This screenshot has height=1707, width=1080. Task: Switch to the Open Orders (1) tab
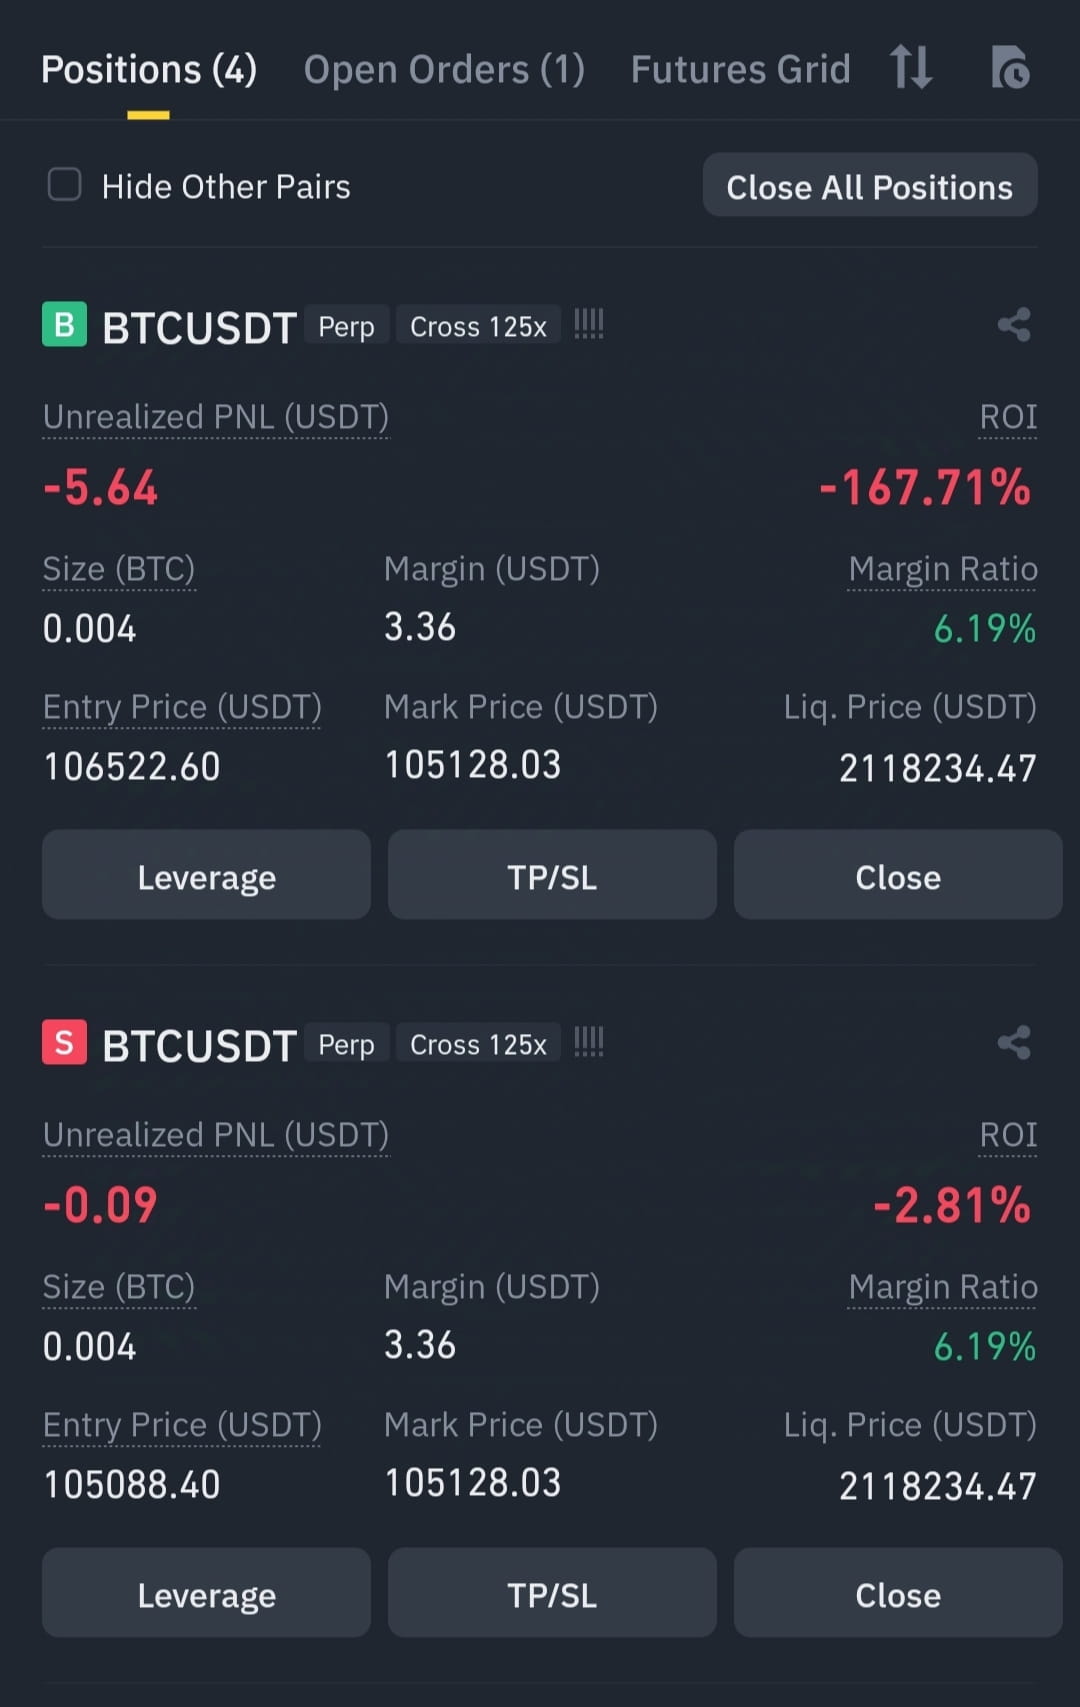(x=444, y=70)
